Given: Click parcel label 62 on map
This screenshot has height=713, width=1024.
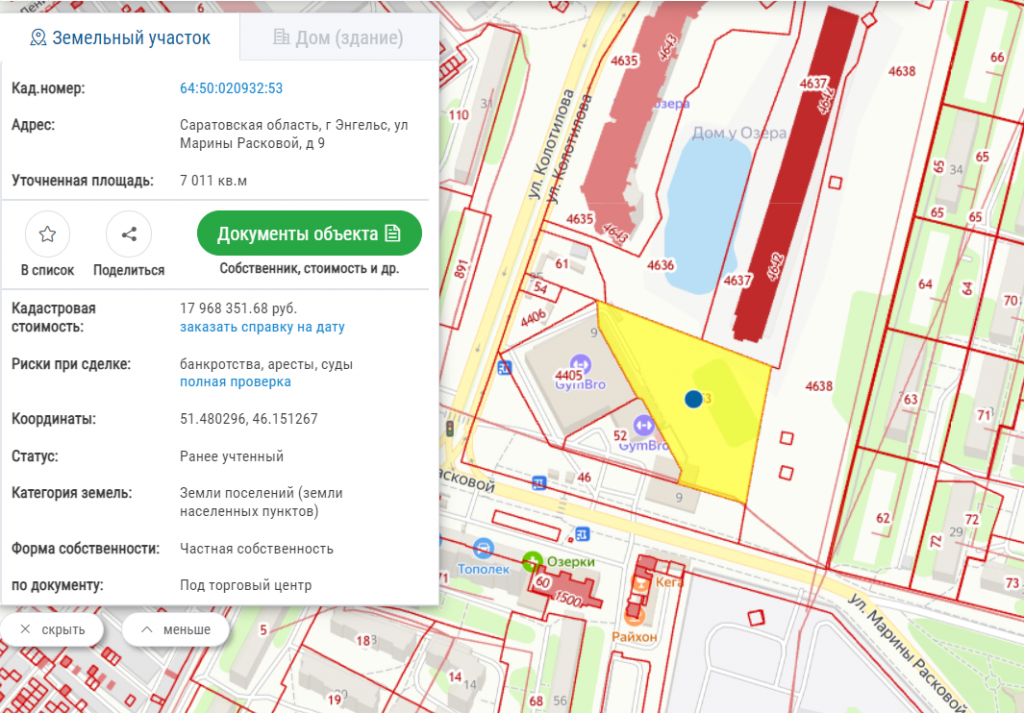Looking at the screenshot, I should point(883,518).
